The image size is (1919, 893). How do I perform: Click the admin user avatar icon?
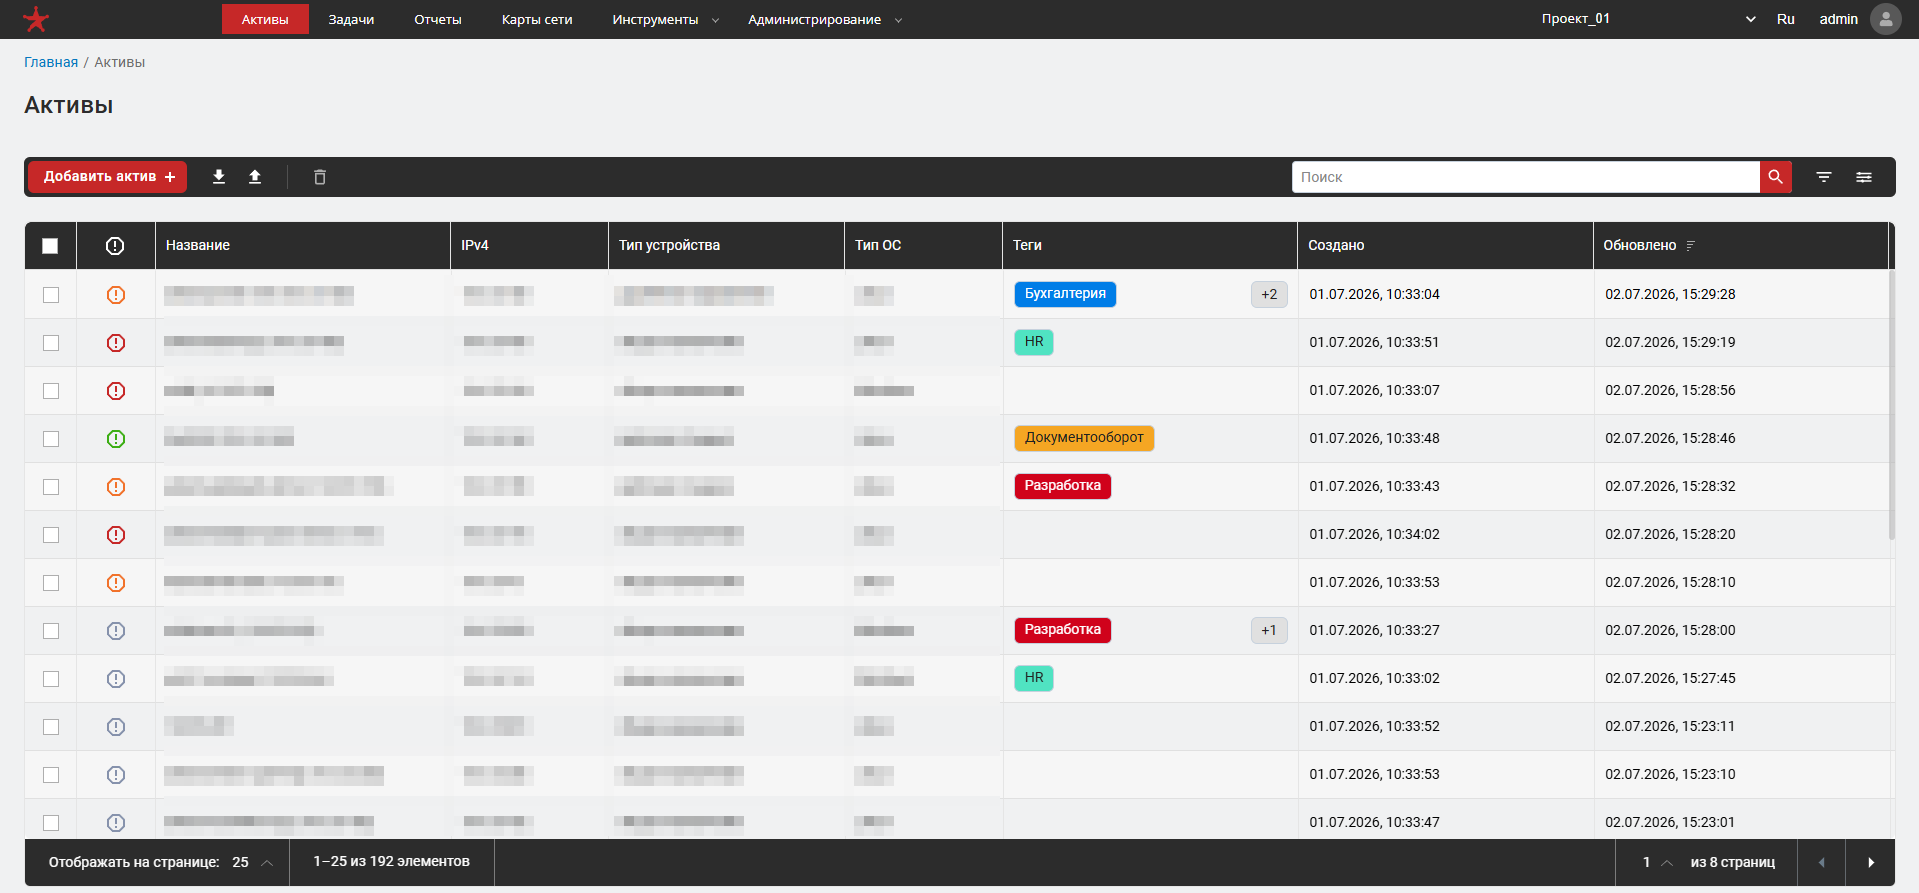[x=1885, y=19]
